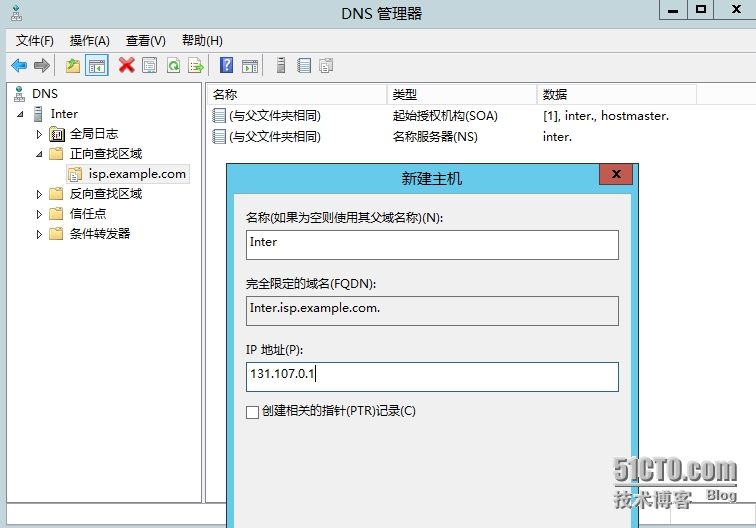Click '[1], inter., hostmaster.' data cell
Image resolution: width=756 pixels, height=528 pixels.
606,116
